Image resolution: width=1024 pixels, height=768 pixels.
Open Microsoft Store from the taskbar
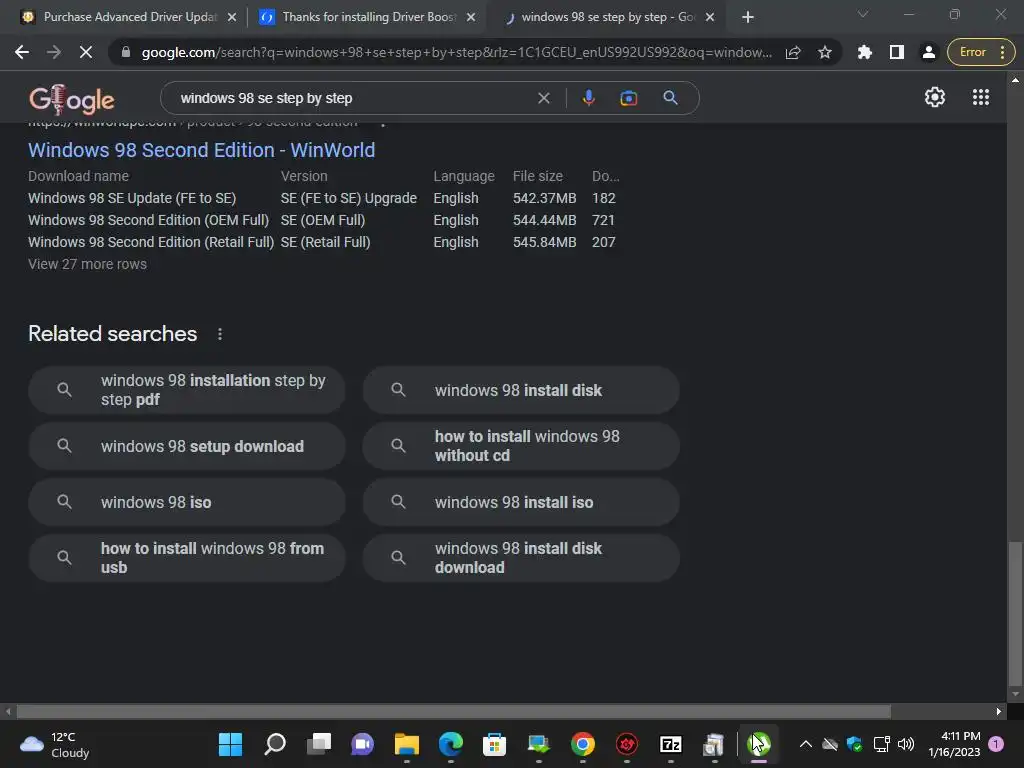click(x=494, y=744)
